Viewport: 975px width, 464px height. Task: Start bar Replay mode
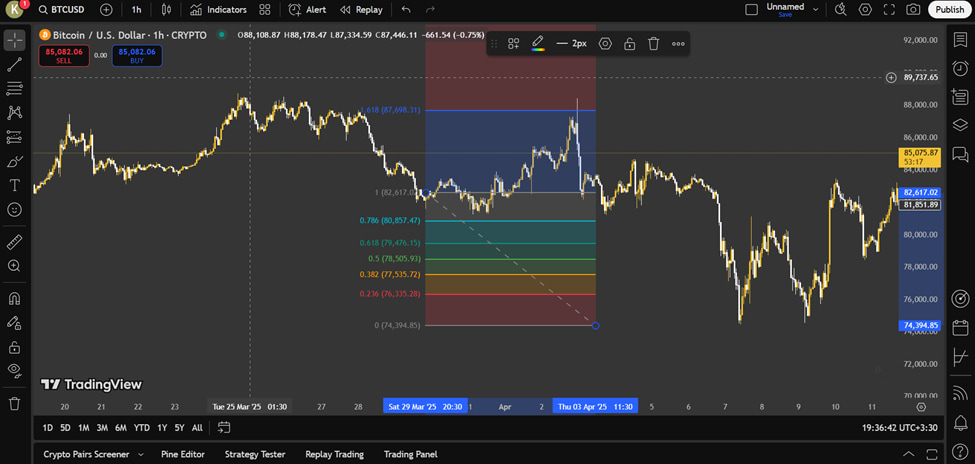click(361, 10)
